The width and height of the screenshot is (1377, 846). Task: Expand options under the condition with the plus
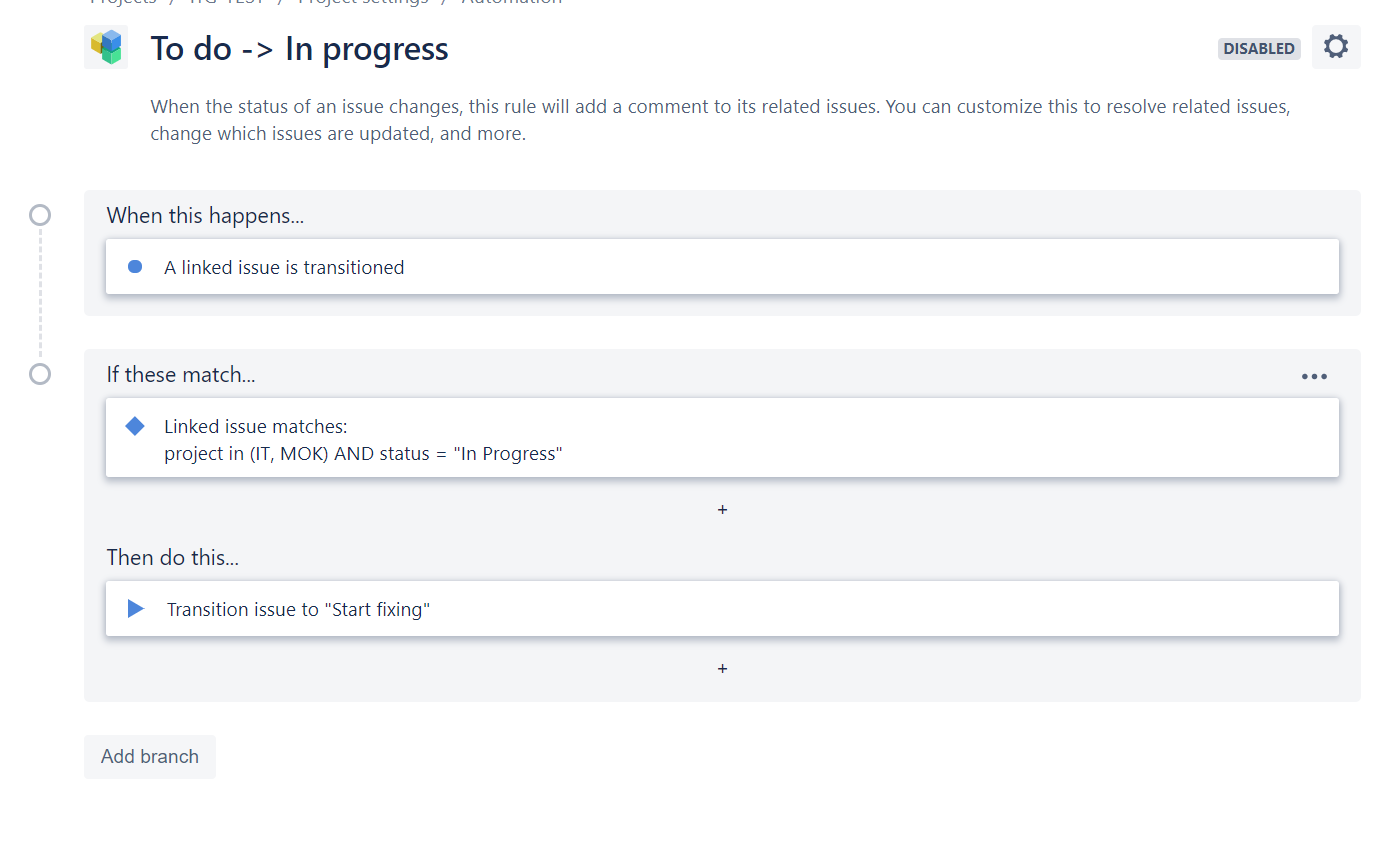pos(722,509)
